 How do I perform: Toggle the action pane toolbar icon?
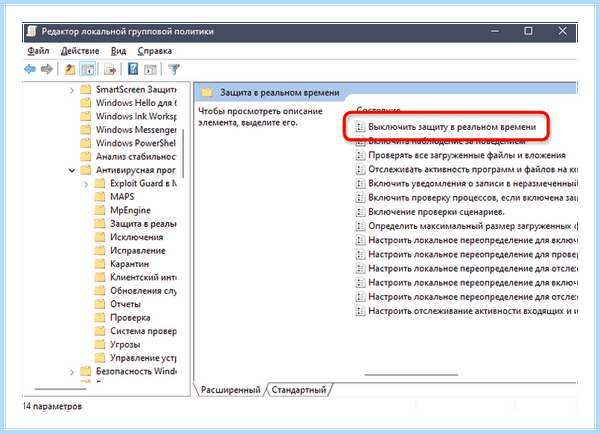150,69
